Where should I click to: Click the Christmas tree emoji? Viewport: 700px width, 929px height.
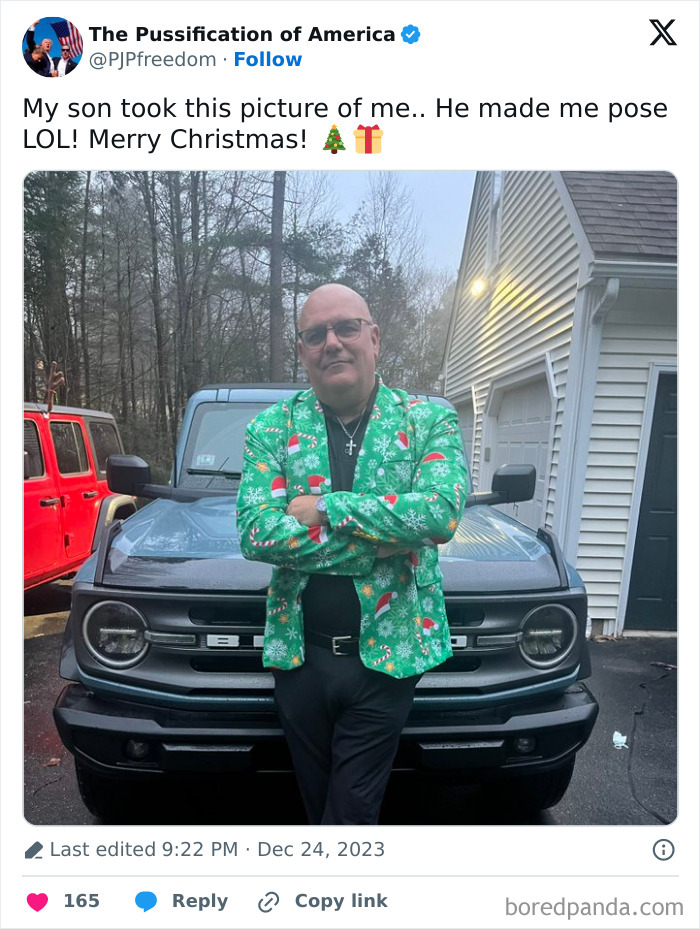[334, 139]
